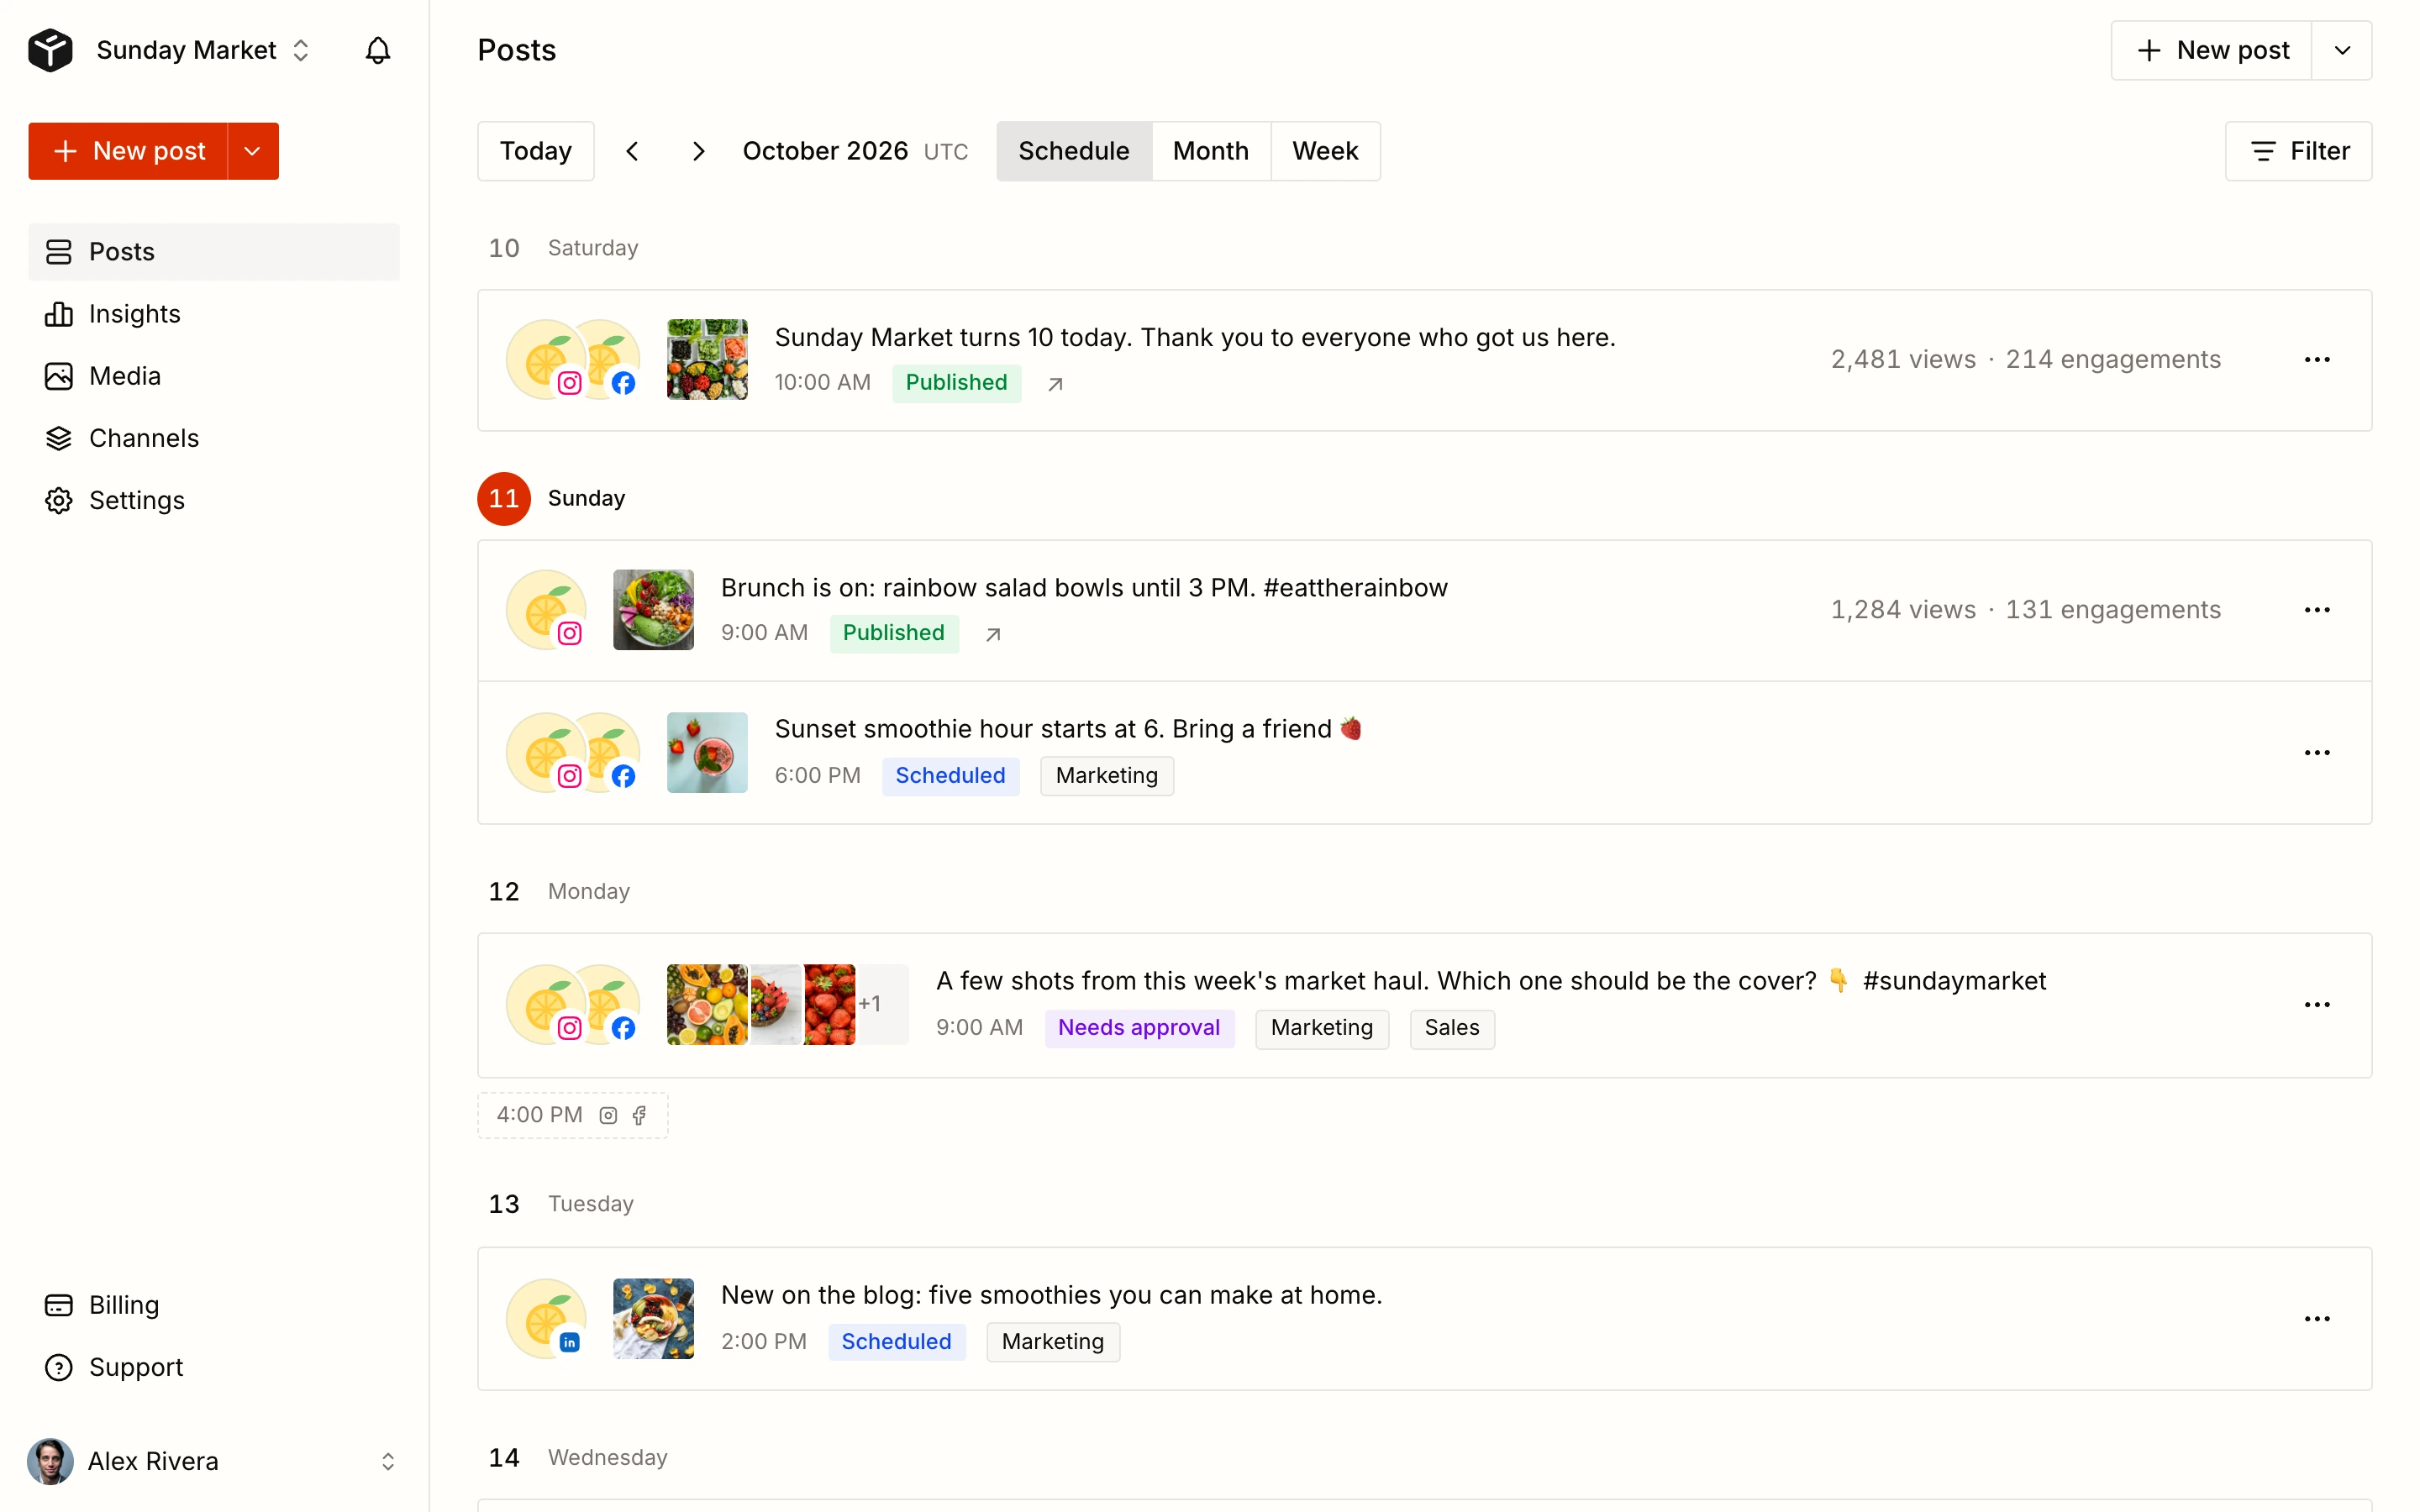Go to next month arrow
The width and height of the screenshot is (2420, 1512).
698,151
